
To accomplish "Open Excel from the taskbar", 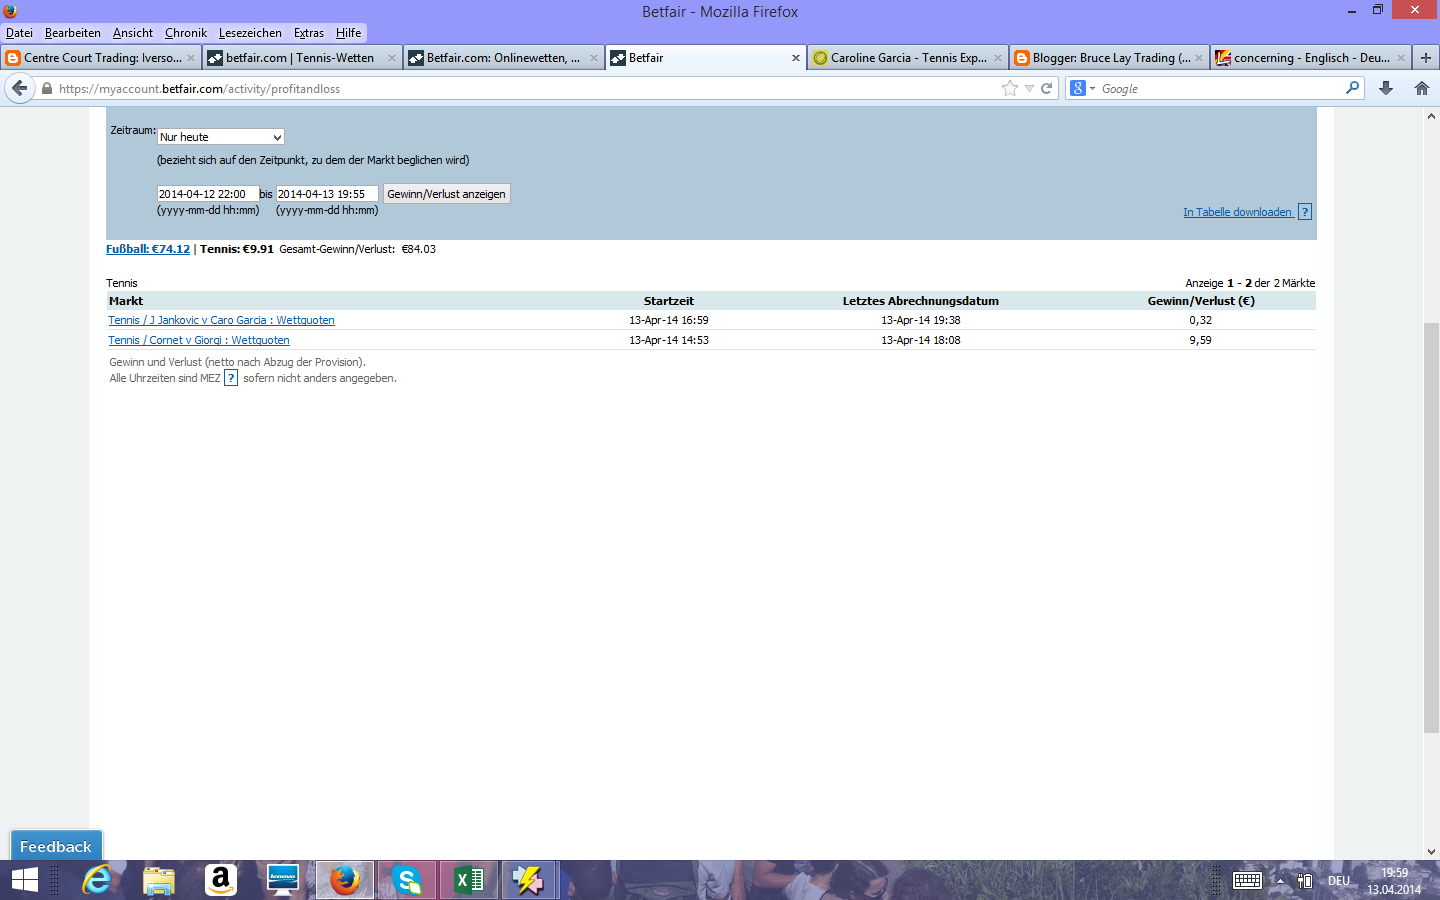I will pyautogui.click(x=469, y=880).
